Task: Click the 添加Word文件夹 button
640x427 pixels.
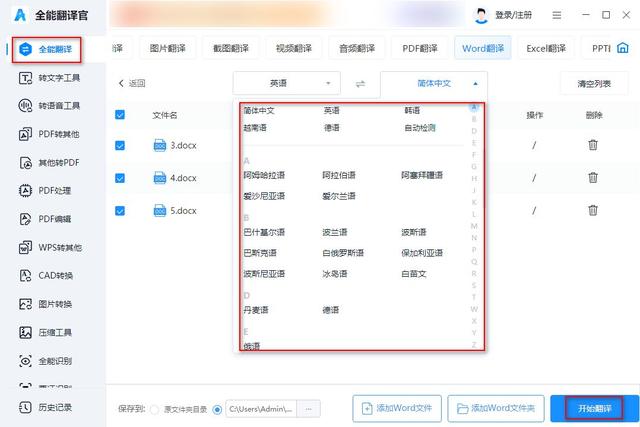Action: pyautogui.click(x=496, y=408)
